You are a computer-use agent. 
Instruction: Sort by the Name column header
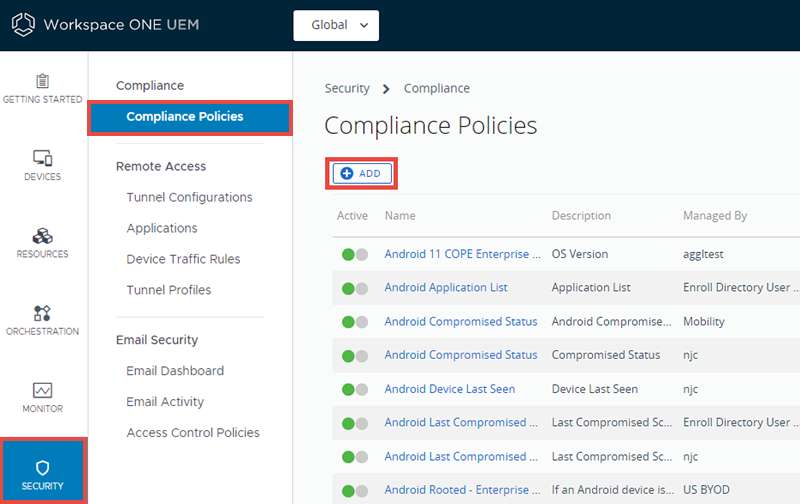click(x=400, y=216)
